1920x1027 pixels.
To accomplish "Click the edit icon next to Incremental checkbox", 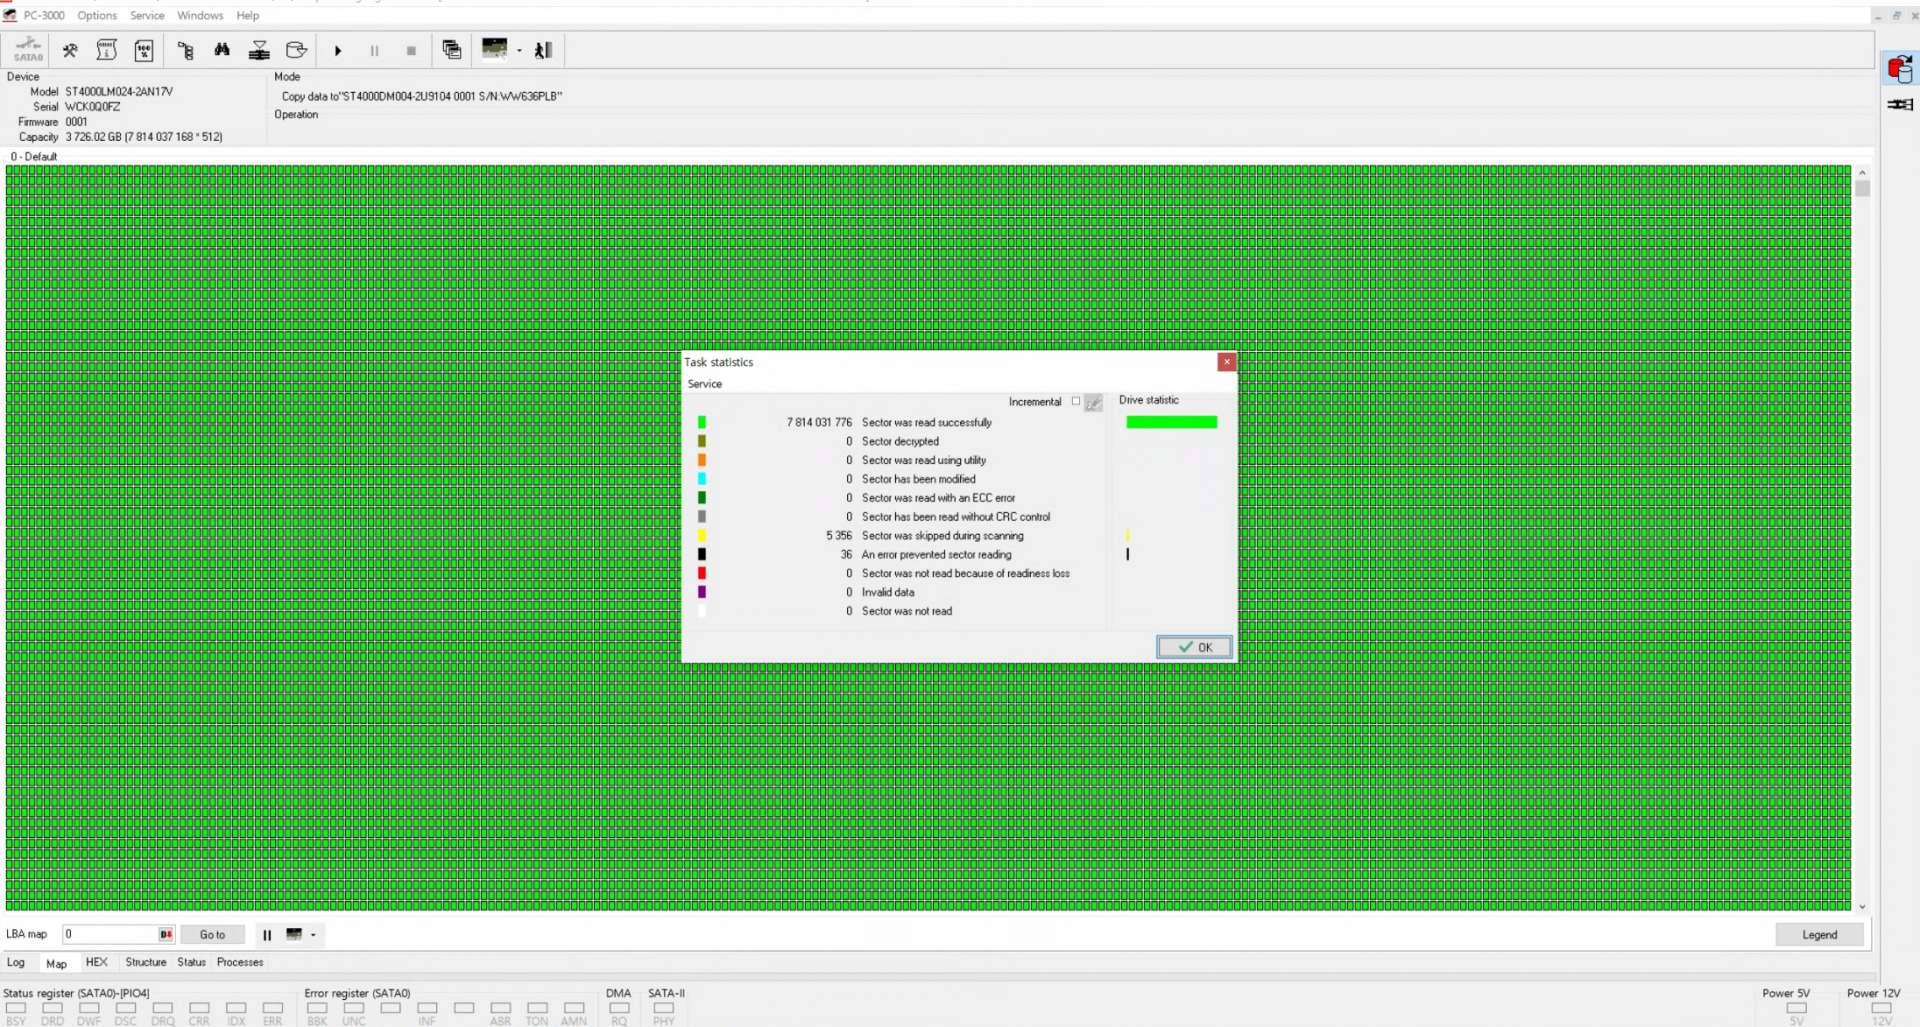I will [x=1094, y=403].
